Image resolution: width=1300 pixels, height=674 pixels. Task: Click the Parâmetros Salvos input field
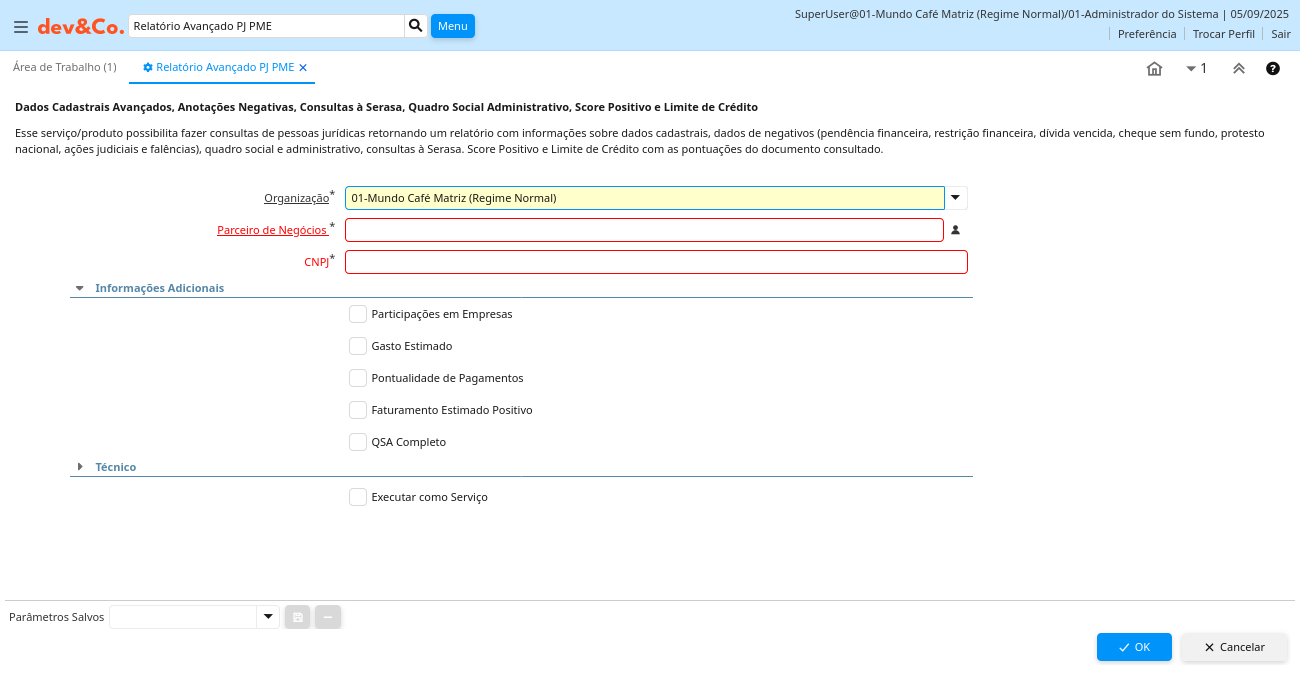tap(183, 617)
